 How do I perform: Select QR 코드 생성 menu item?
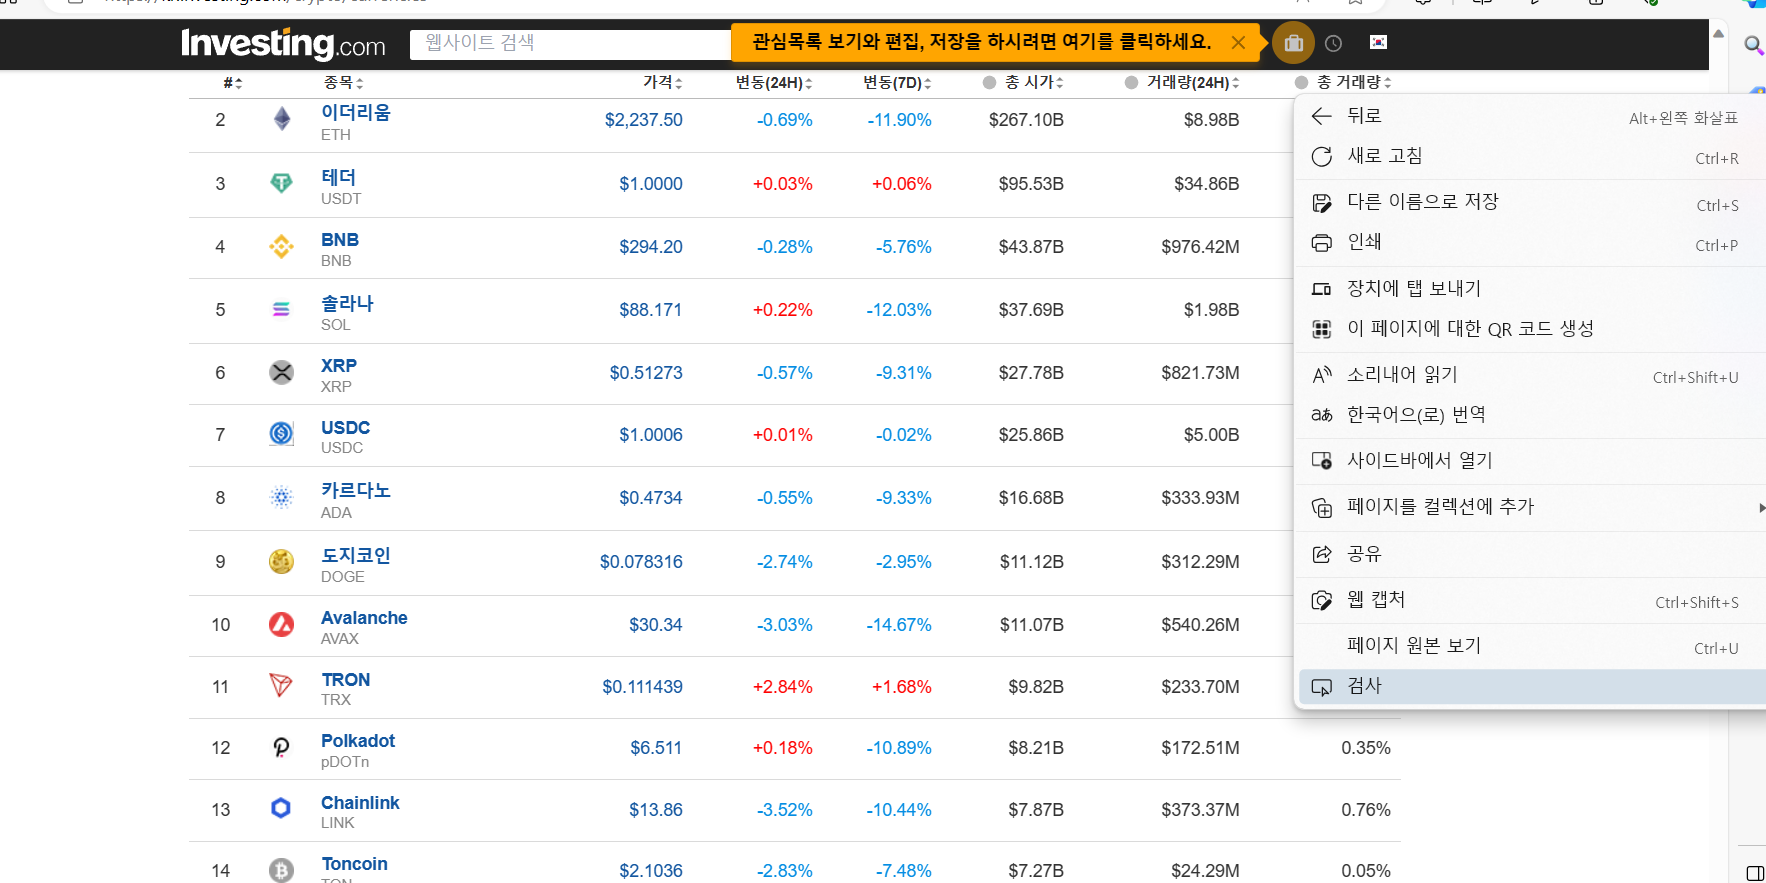[1530, 328]
